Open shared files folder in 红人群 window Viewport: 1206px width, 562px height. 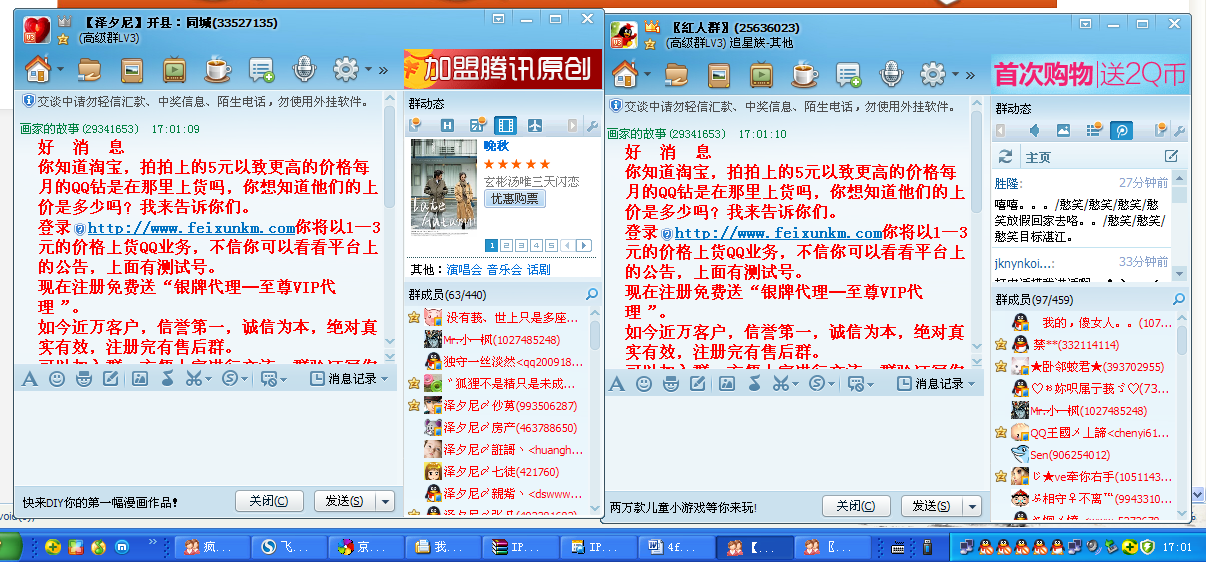pyautogui.click(x=677, y=75)
